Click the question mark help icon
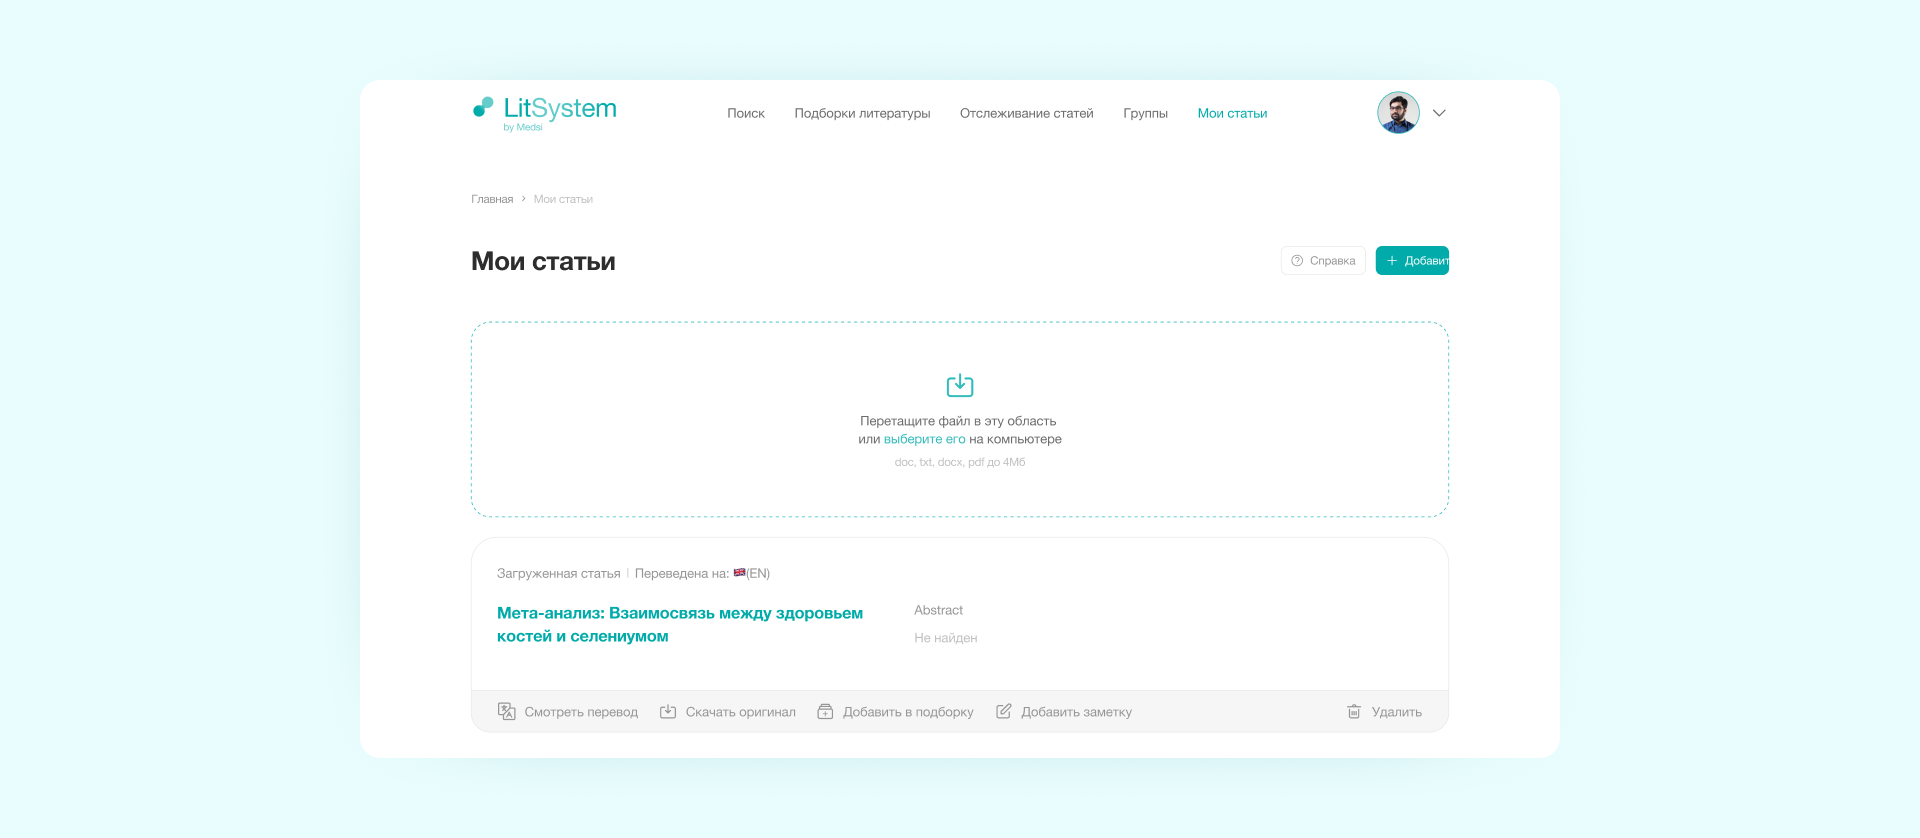 tap(1297, 261)
